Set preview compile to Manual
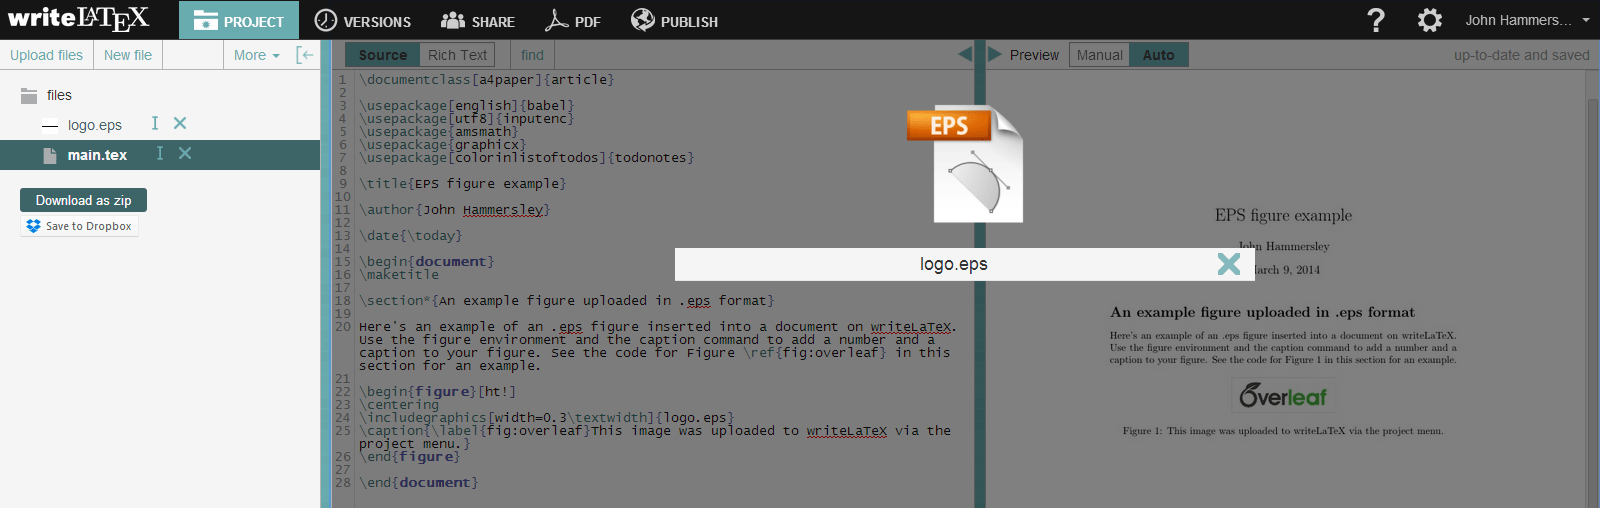Screen dimensions: 1600x508 pos(1099,55)
